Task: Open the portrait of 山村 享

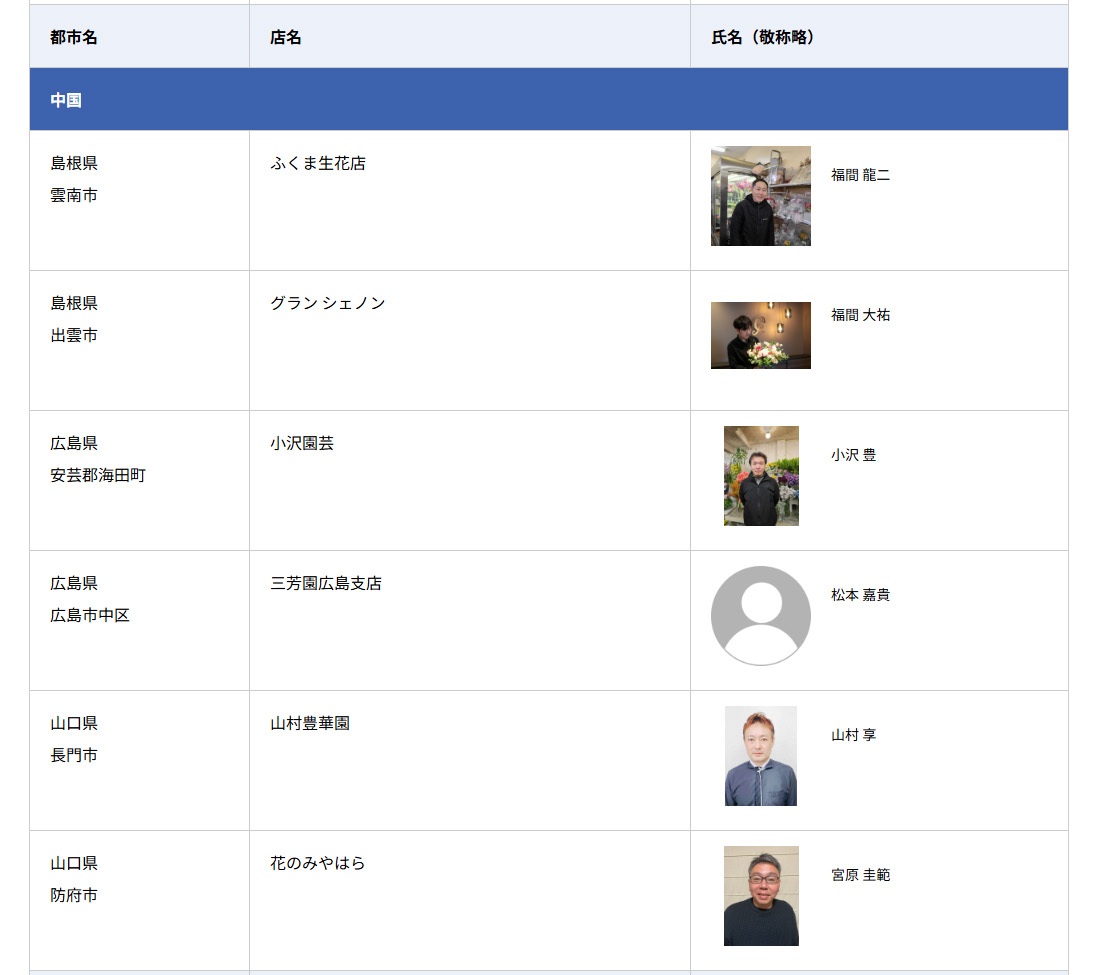Action: click(761, 756)
